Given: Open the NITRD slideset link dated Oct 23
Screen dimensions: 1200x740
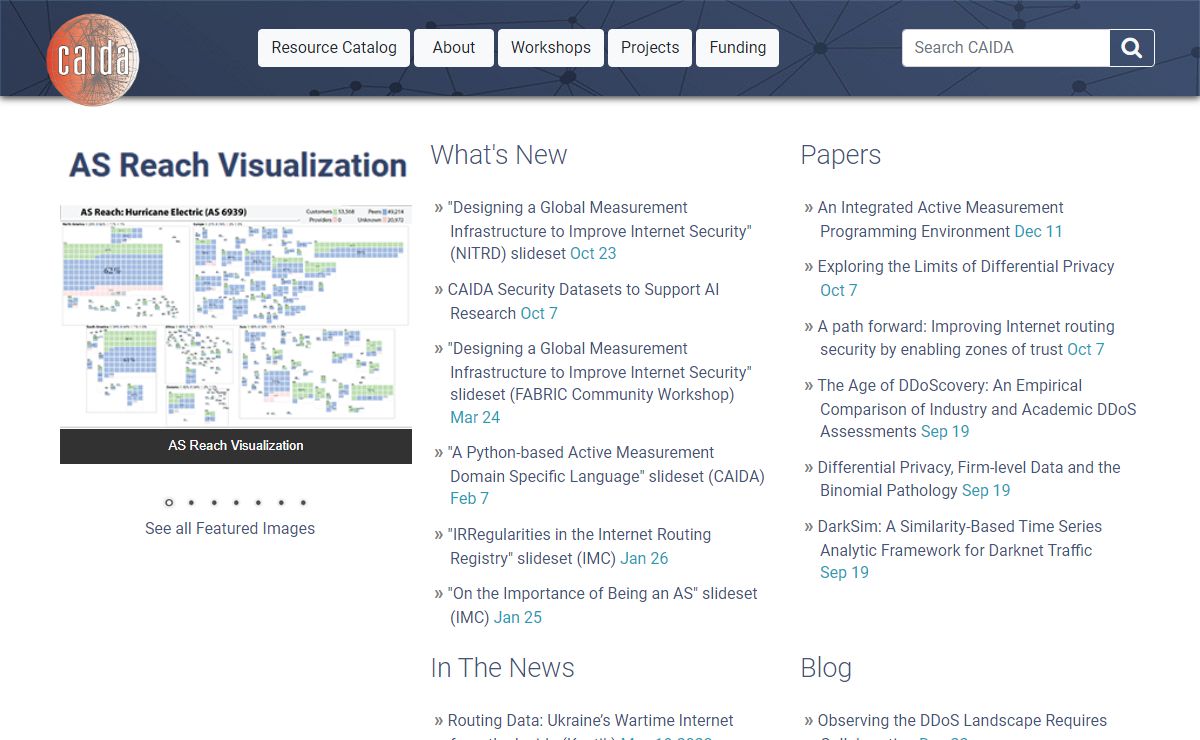Looking at the screenshot, I should (599, 231).
